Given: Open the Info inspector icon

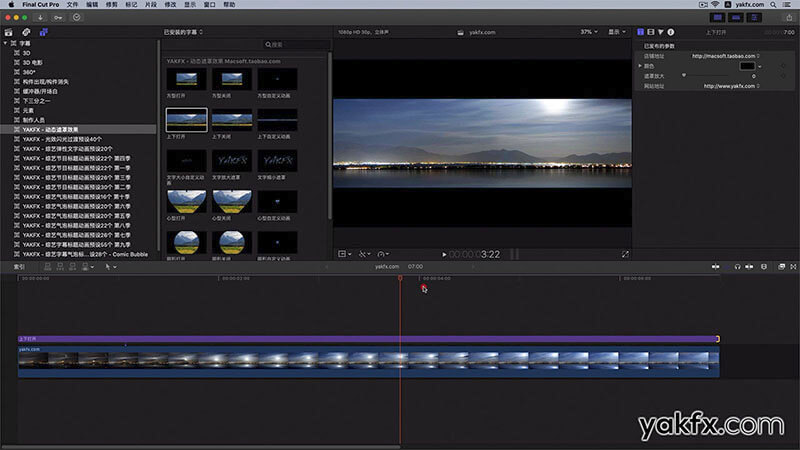Looking at the screenshot, I should click(x=671, y=32).
